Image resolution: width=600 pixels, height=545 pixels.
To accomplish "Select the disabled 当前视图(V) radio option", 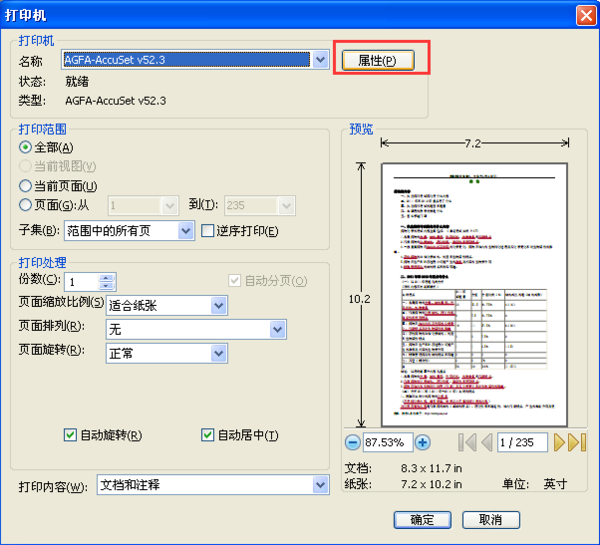I will click(25, 166).
